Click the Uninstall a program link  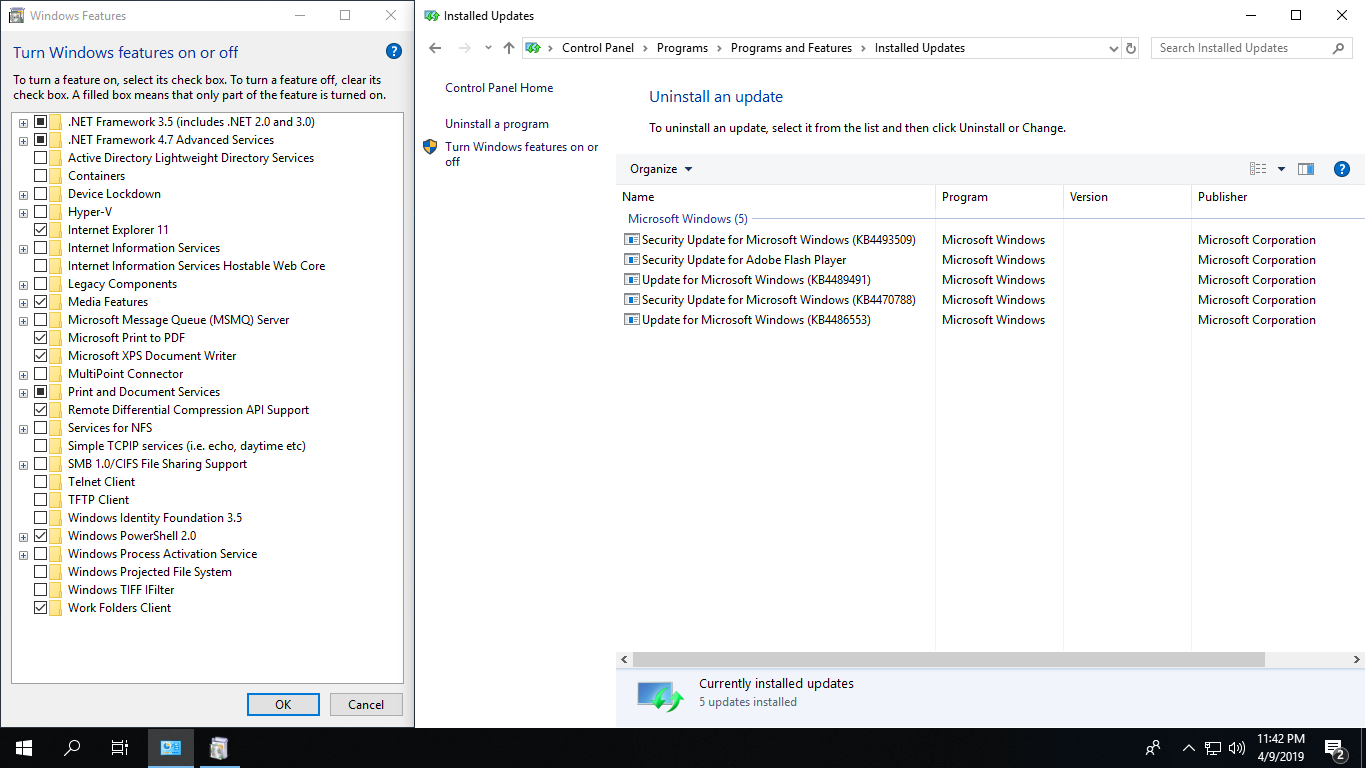[497, 124]
